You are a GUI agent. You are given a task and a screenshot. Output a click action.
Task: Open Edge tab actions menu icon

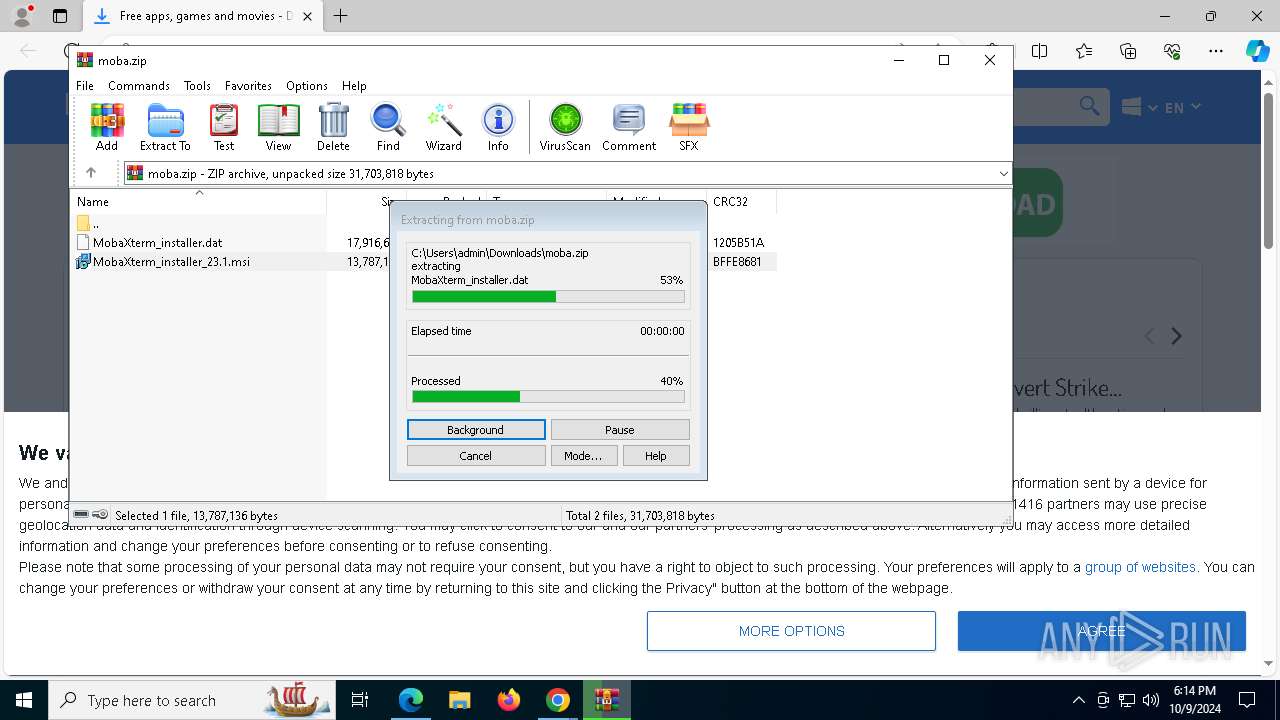60,16
